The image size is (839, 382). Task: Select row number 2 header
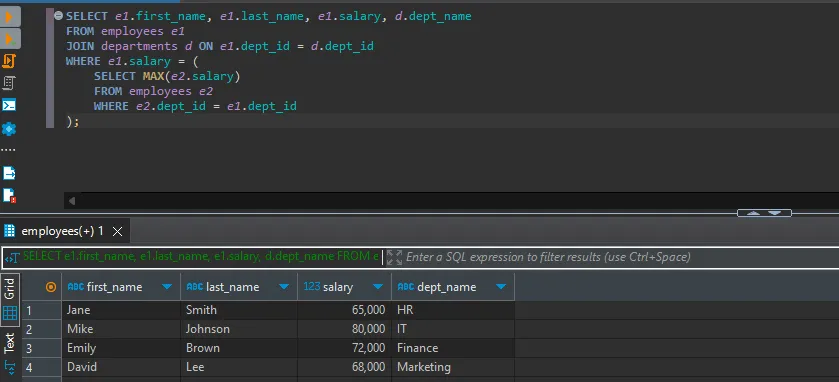tap(42, 329)
